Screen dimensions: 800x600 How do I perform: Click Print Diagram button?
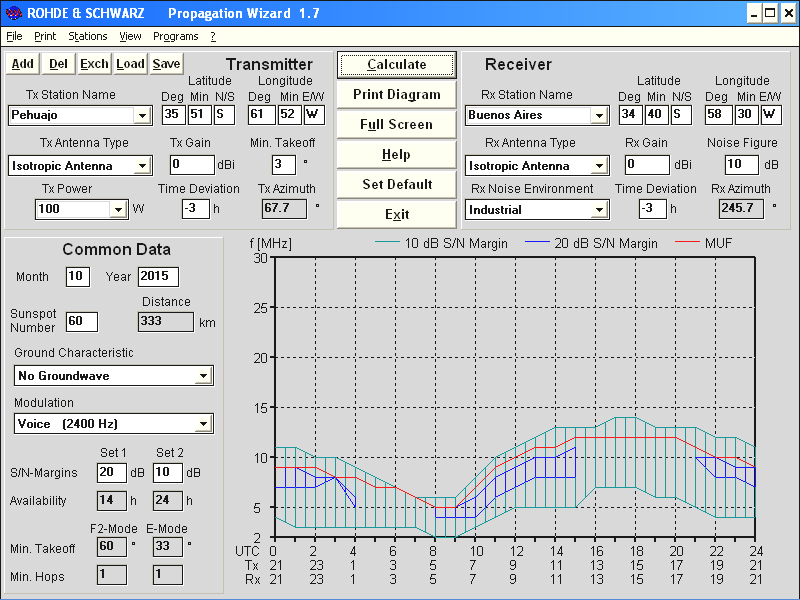[396, 94]
